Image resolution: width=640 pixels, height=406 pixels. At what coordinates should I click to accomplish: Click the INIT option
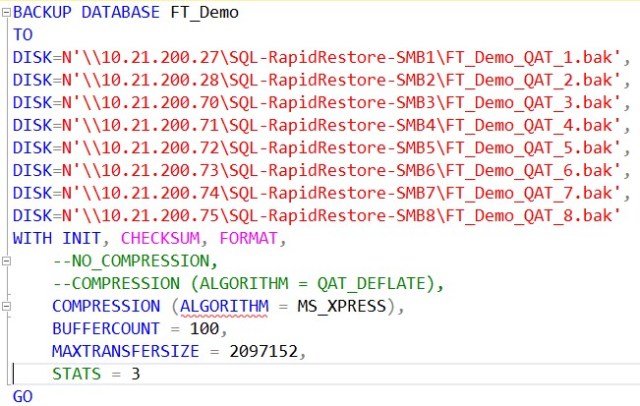(81, 238)
